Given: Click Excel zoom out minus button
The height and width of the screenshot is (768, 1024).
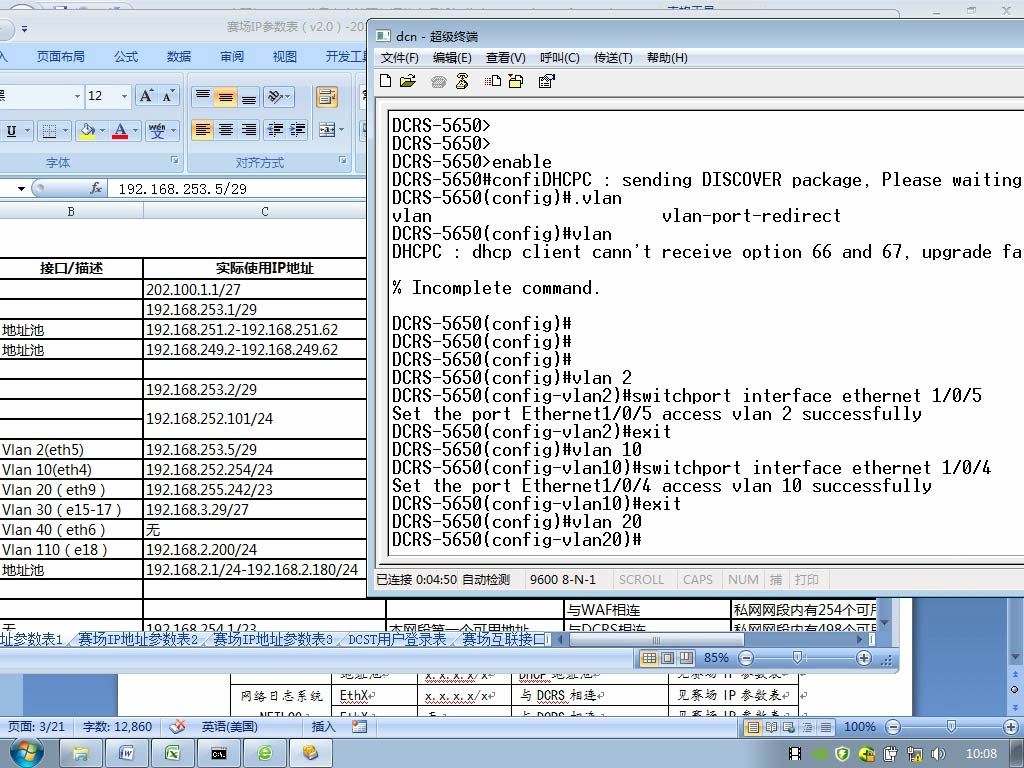Looking at the screenshot, I should [x=746, y=658].
